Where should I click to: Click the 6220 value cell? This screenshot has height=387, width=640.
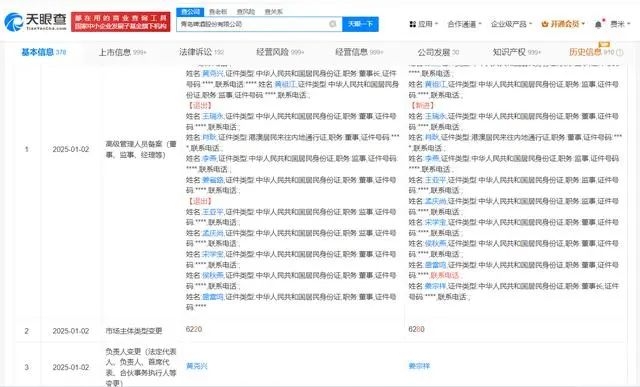[194, 329]
